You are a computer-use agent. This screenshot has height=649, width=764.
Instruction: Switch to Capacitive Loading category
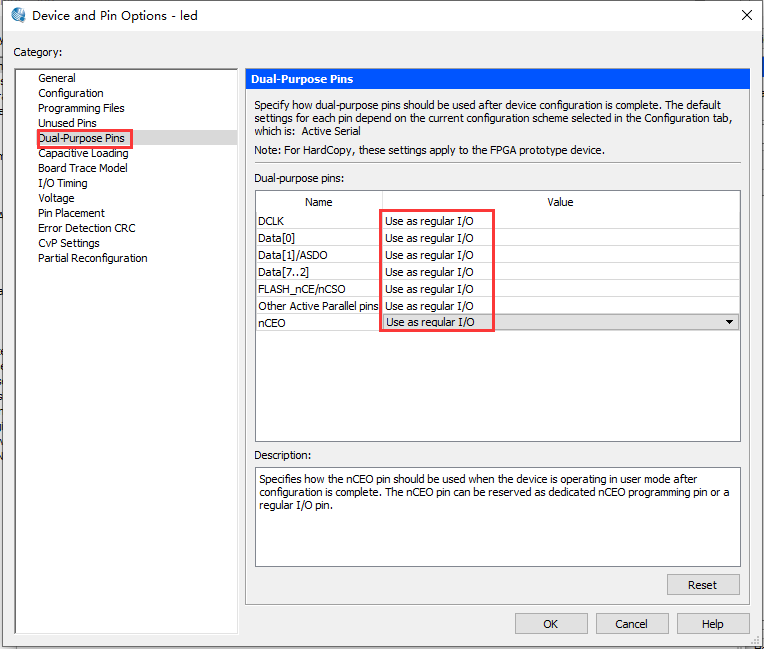coord(83,153)
